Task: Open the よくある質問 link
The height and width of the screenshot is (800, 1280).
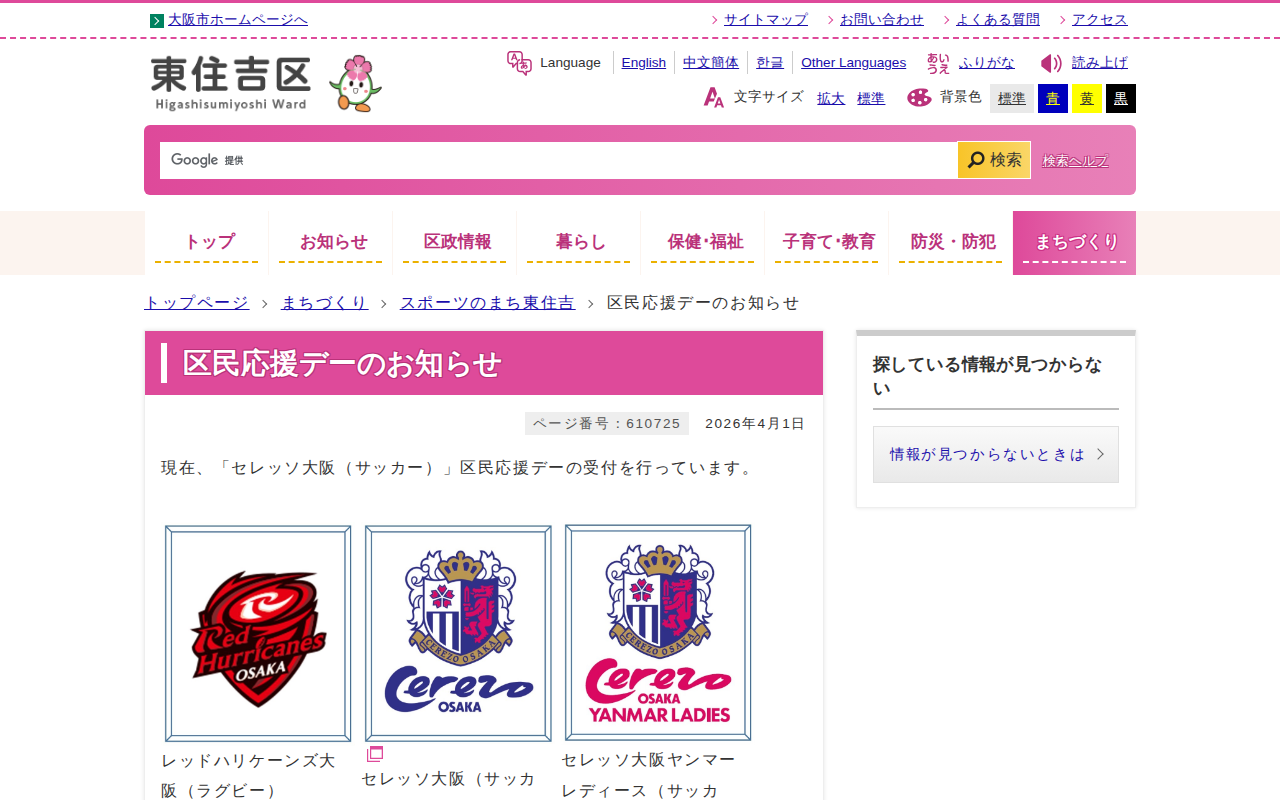Action: pos(998,20)
